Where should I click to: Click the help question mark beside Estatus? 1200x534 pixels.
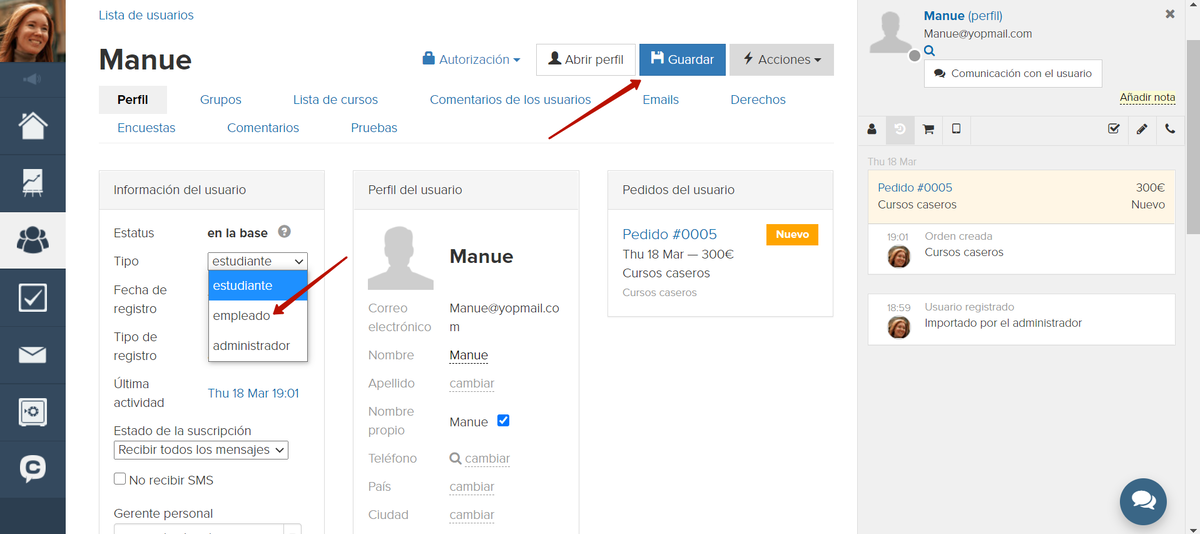[284, 232]
